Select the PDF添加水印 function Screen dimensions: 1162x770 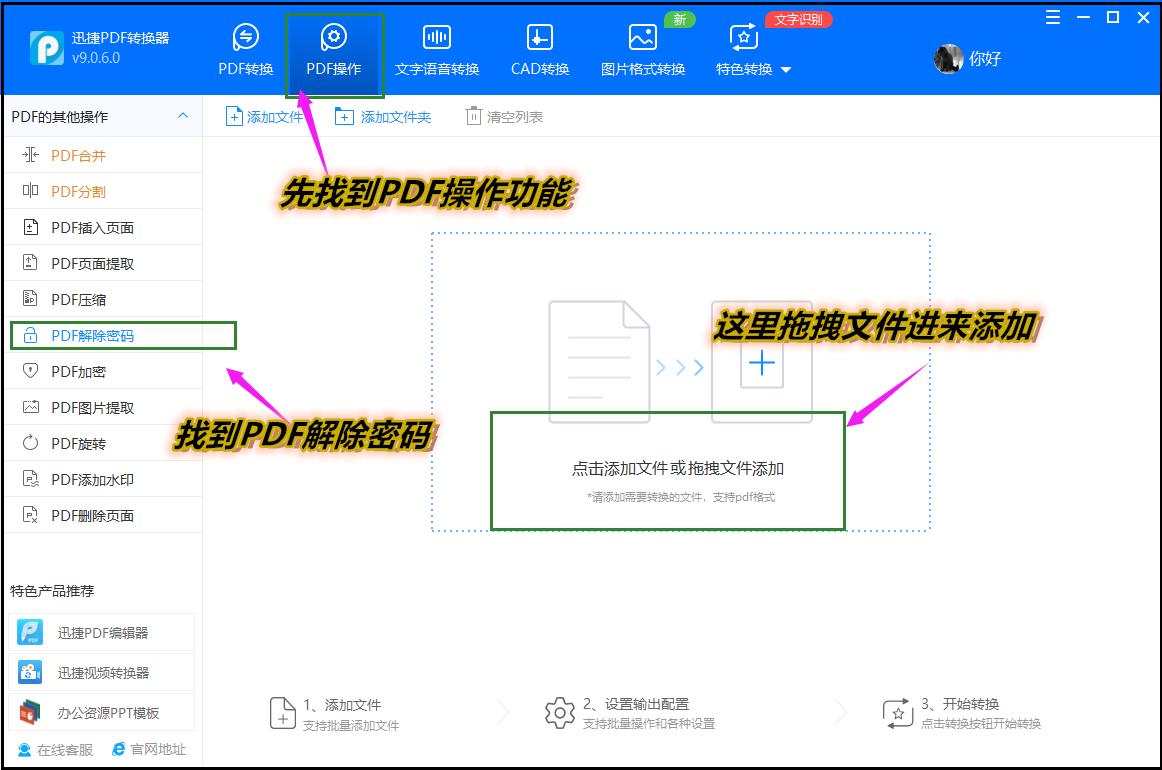coord(80,479)
